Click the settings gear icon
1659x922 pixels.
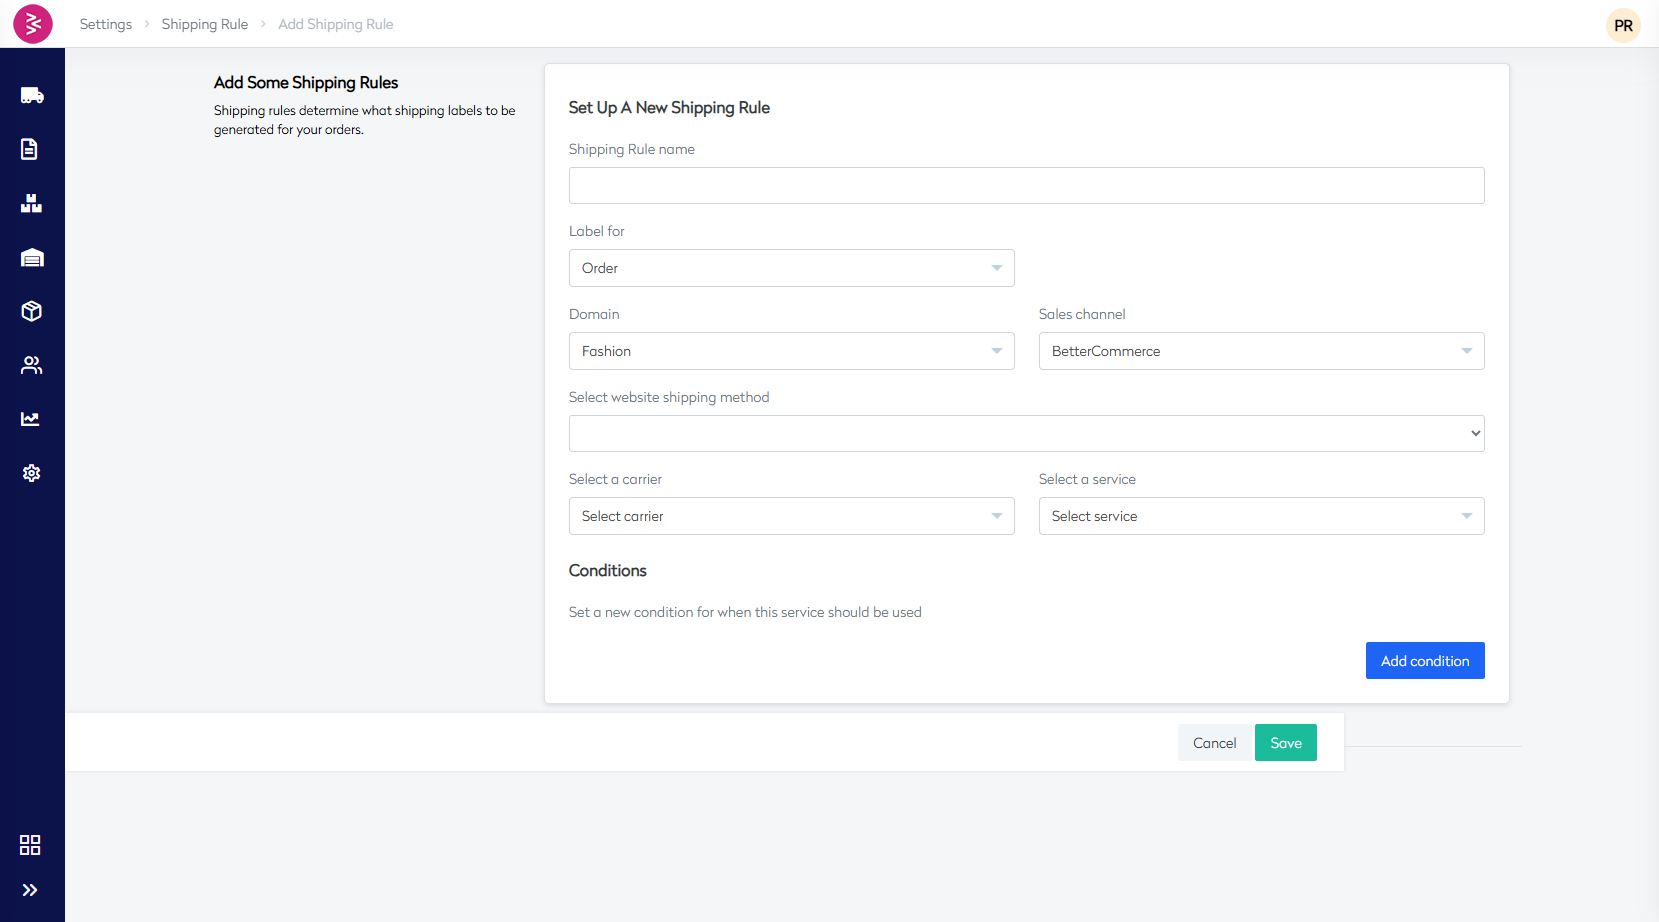click(x=32, y=473)
